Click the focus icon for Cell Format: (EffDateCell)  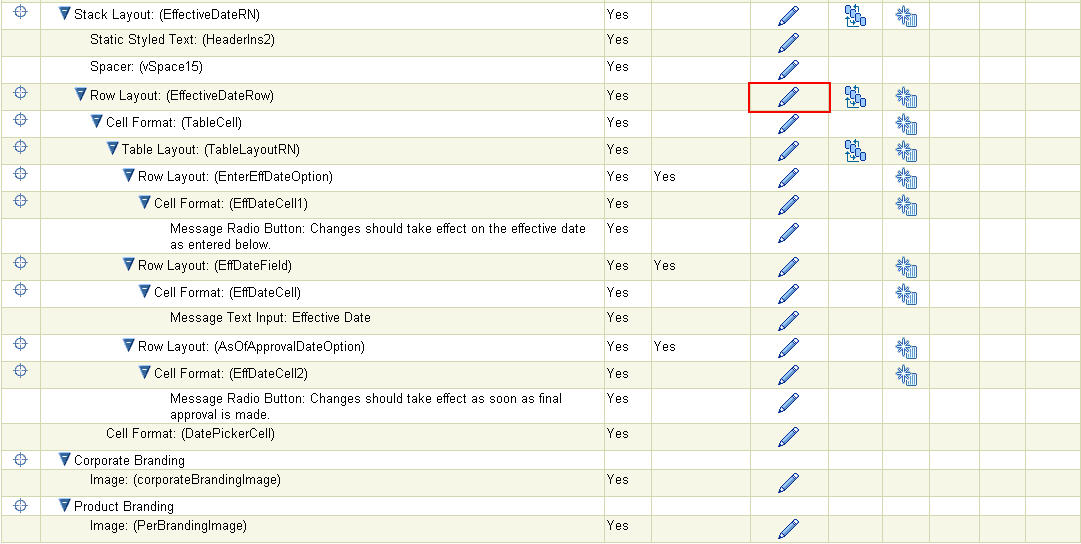point(21,290)
